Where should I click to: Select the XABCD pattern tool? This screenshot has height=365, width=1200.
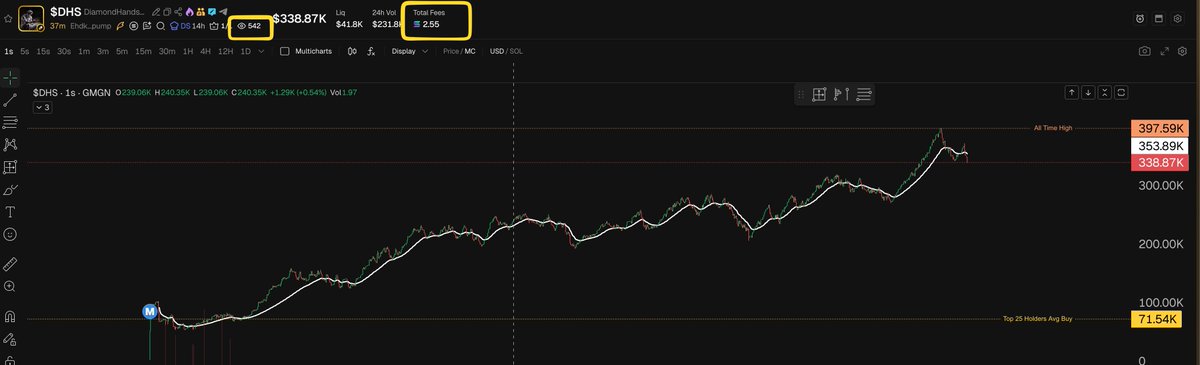coord(10,145)
